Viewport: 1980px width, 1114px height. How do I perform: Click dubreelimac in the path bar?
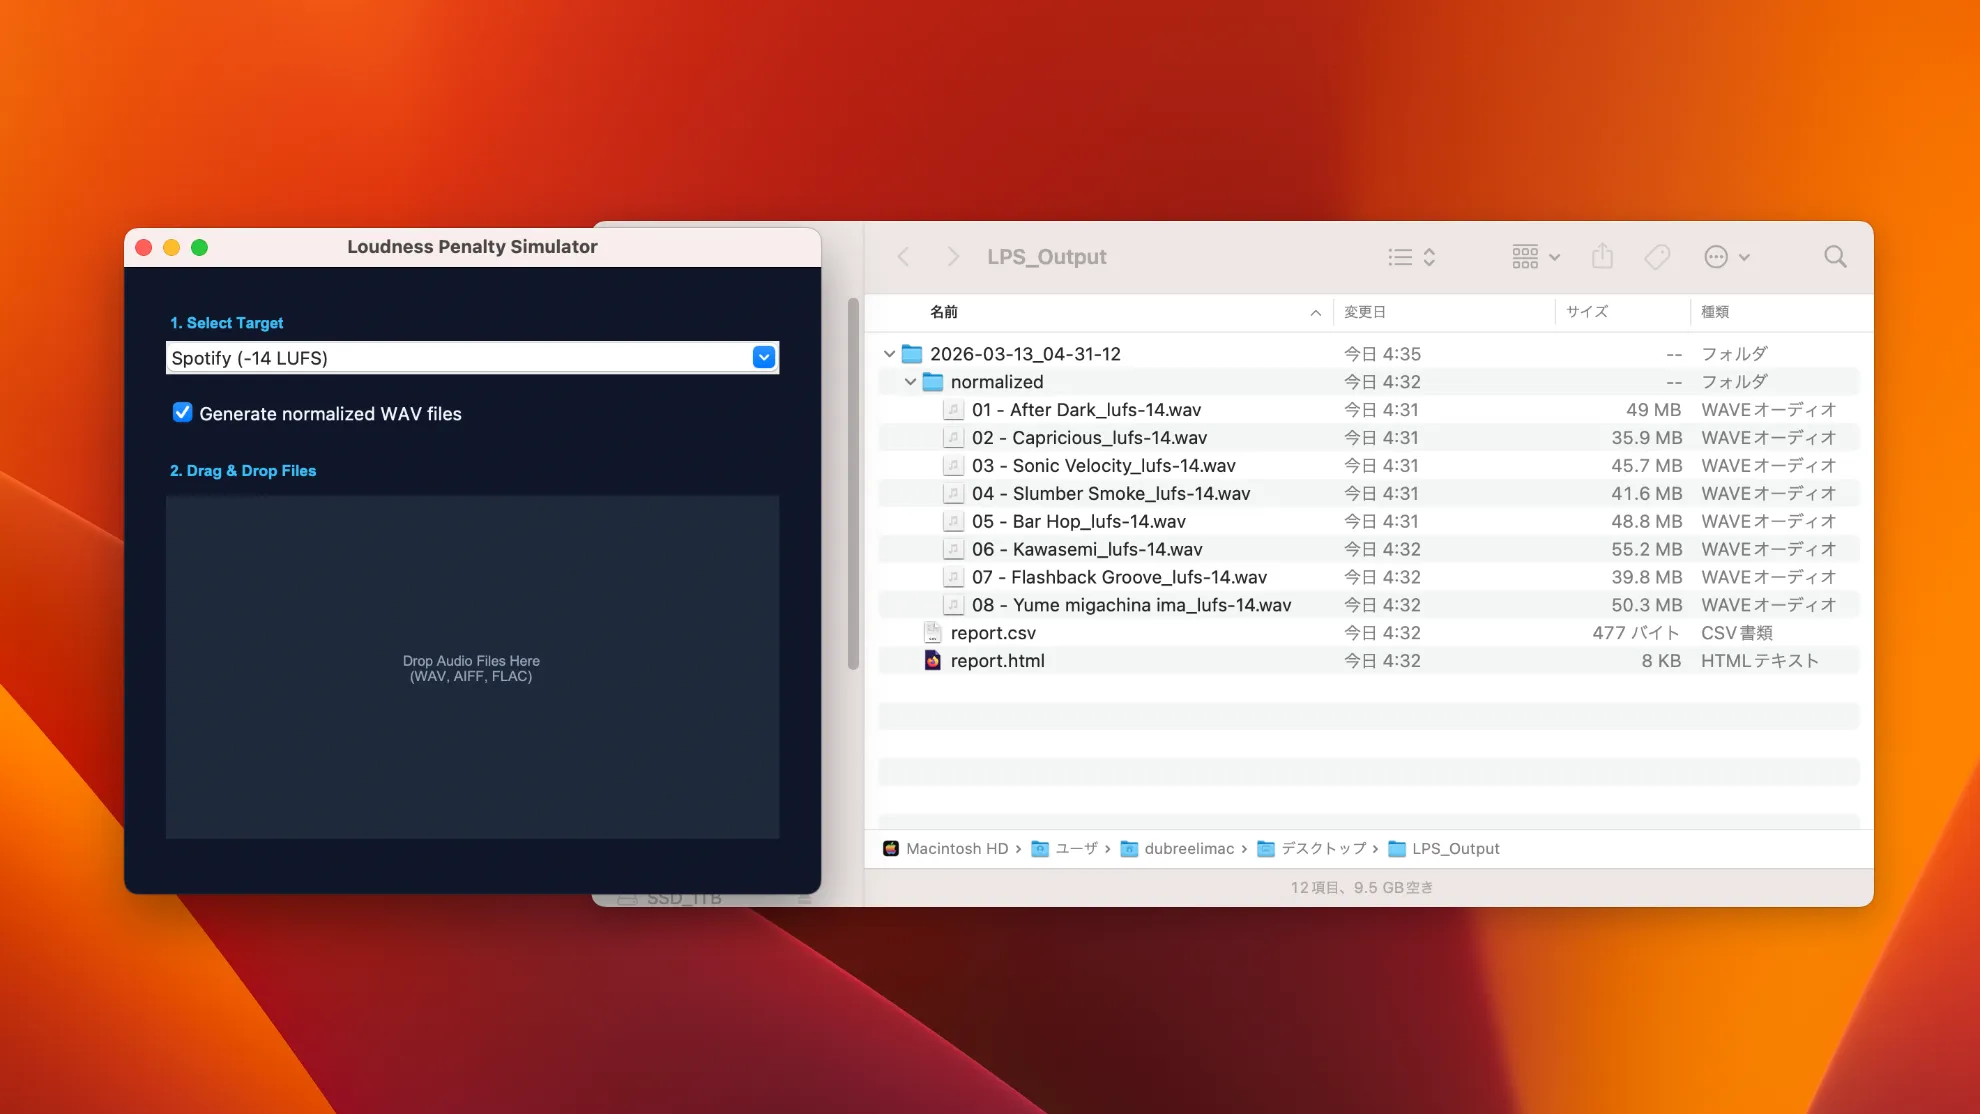1190,848
